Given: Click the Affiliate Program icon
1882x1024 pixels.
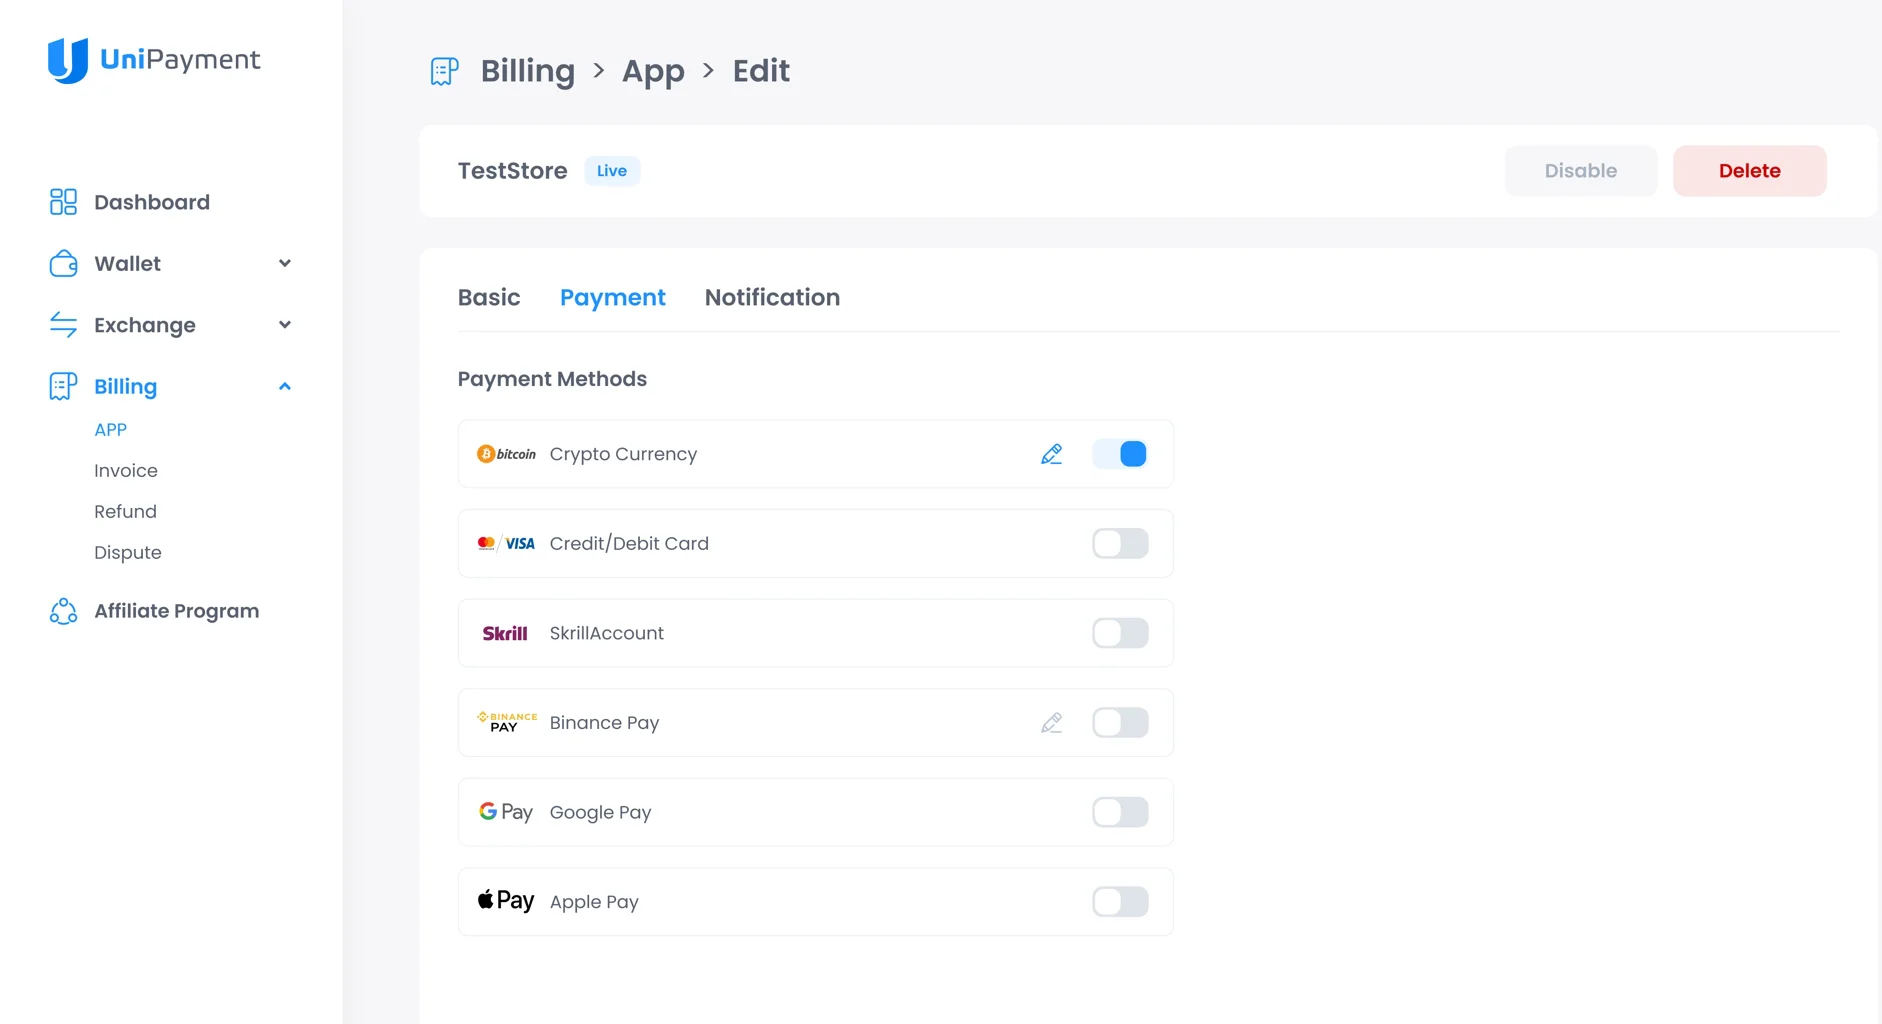Looking at the screenshot, I should (x=63, y=611).
